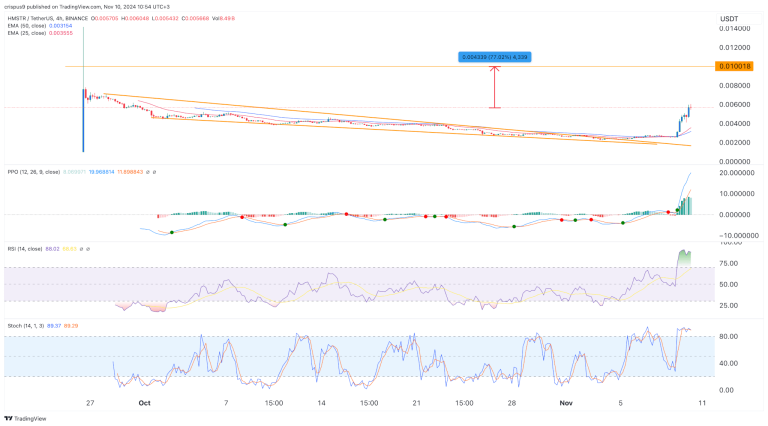Click the Stoch value 89.37
Viewport: 768px width, 426px height.
point(54,326)
